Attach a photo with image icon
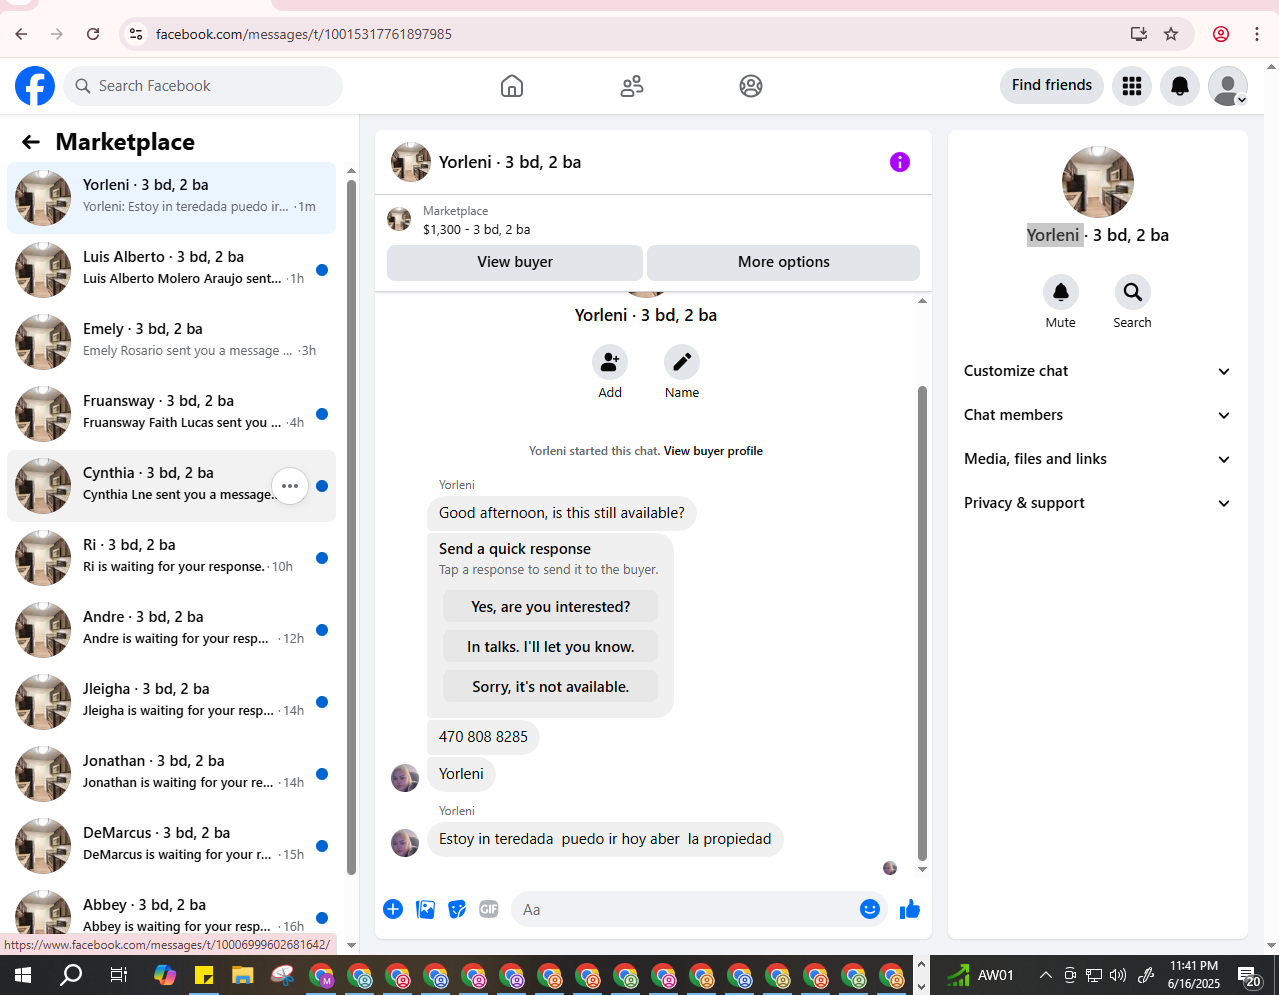The width and height of the screenshot is (1279, 995). (x=425, y=909)
